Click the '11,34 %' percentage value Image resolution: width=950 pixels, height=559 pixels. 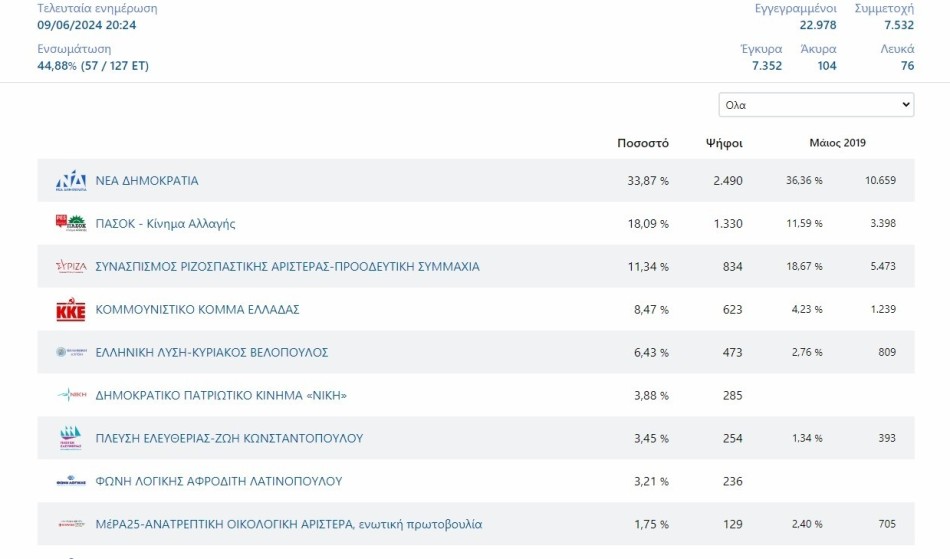648,266
